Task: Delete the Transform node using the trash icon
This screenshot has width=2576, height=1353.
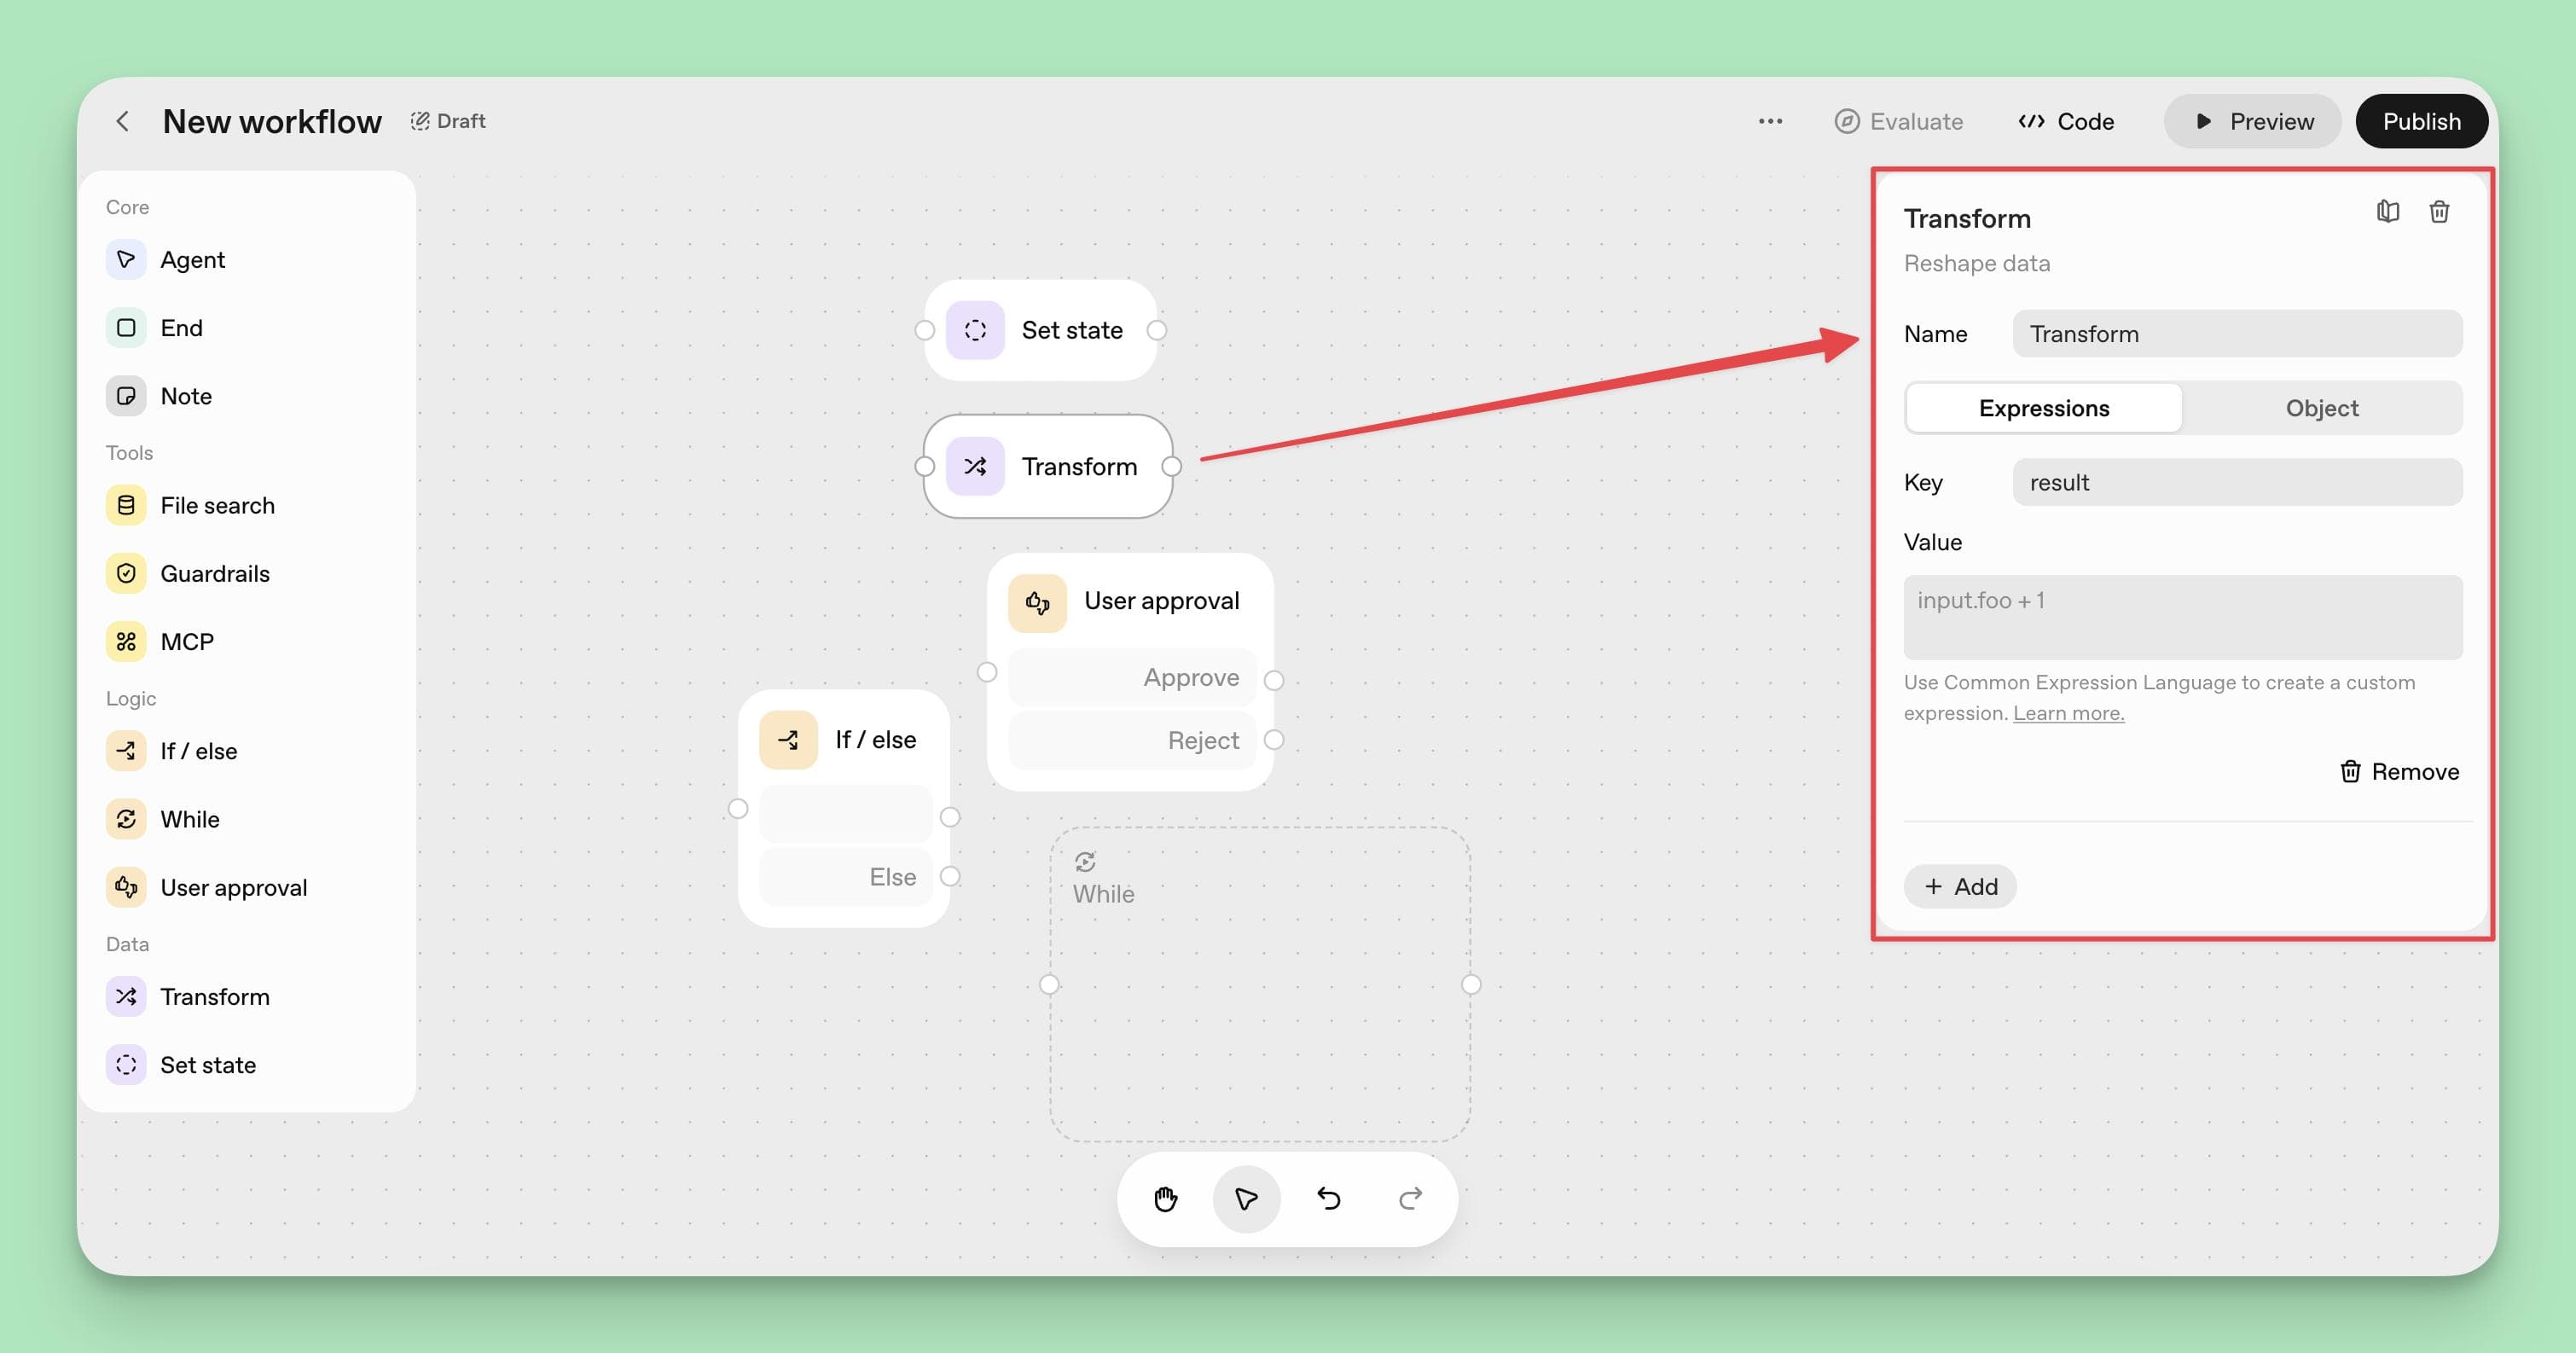Action: (2439, 211)
